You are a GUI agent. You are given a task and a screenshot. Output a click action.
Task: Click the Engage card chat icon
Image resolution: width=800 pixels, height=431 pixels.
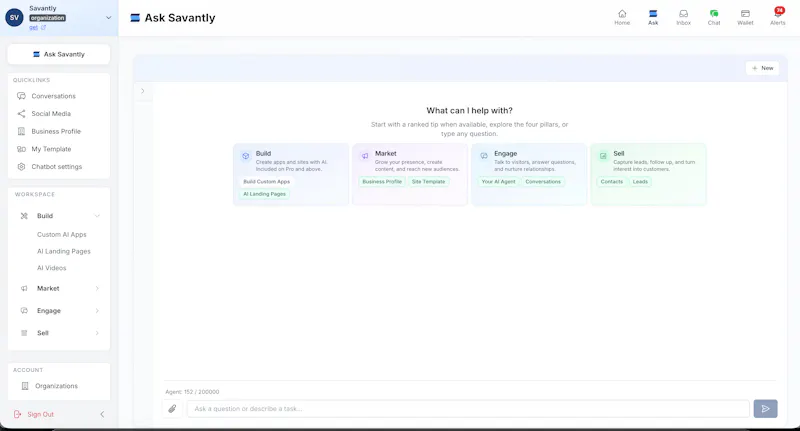point(484,156)
